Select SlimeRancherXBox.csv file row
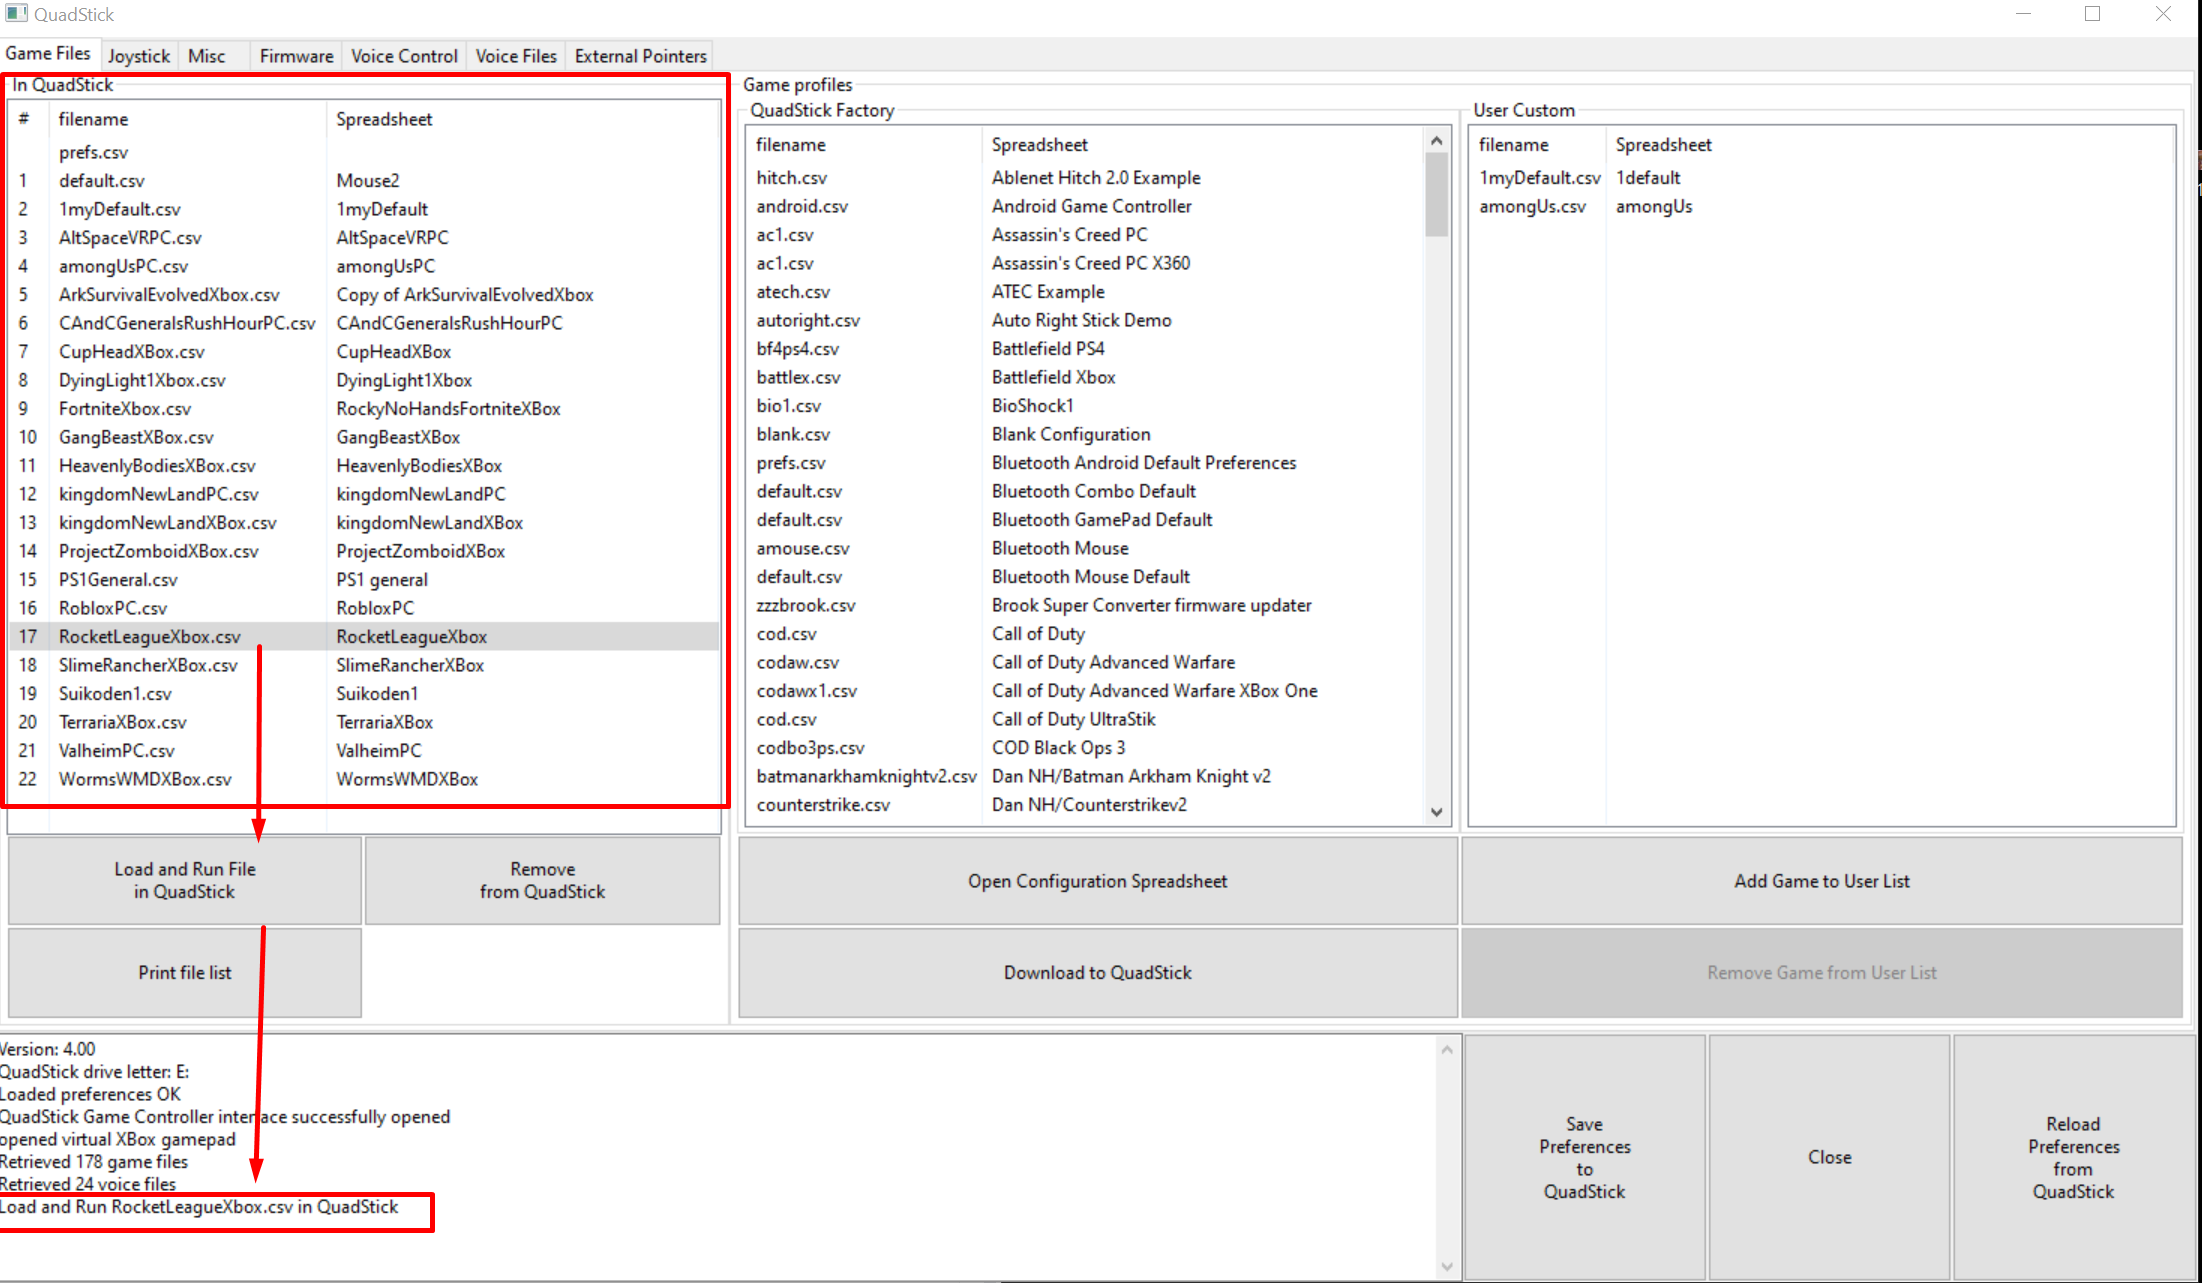Viewport: 2202px width, 1283px height. click(364, 665)
